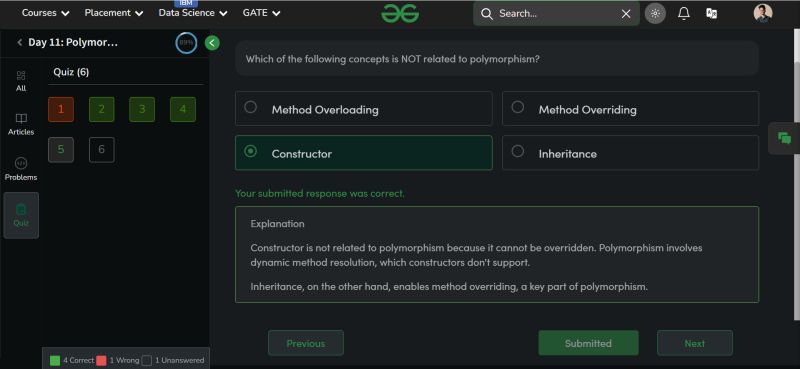
Task: Collapse sidebar with green arrow button
Action: point(212,43)
